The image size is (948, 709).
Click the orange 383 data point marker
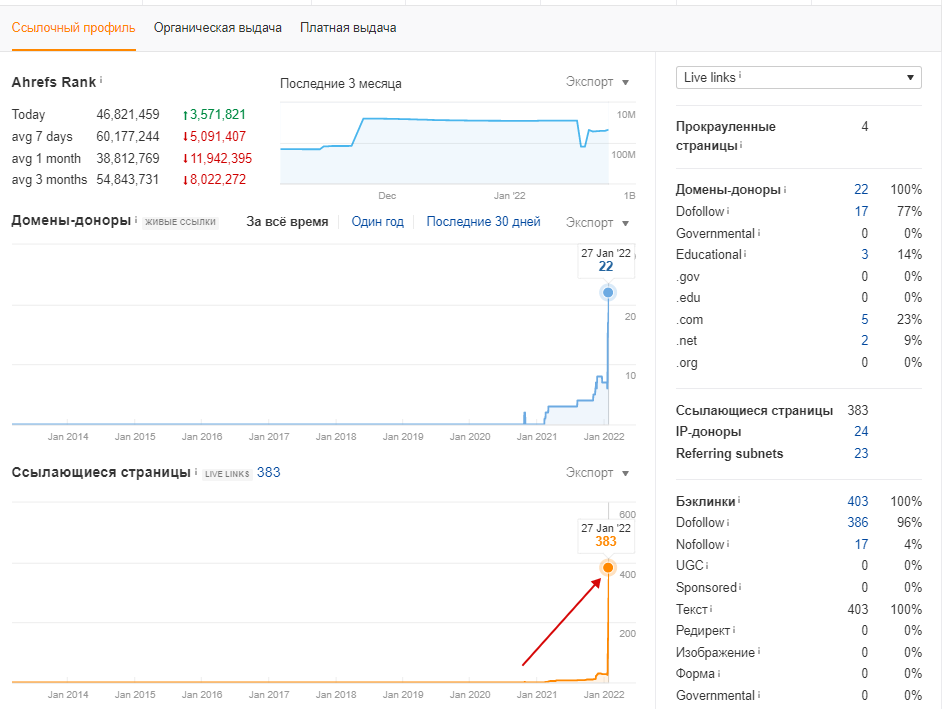[x=607, y=568]
